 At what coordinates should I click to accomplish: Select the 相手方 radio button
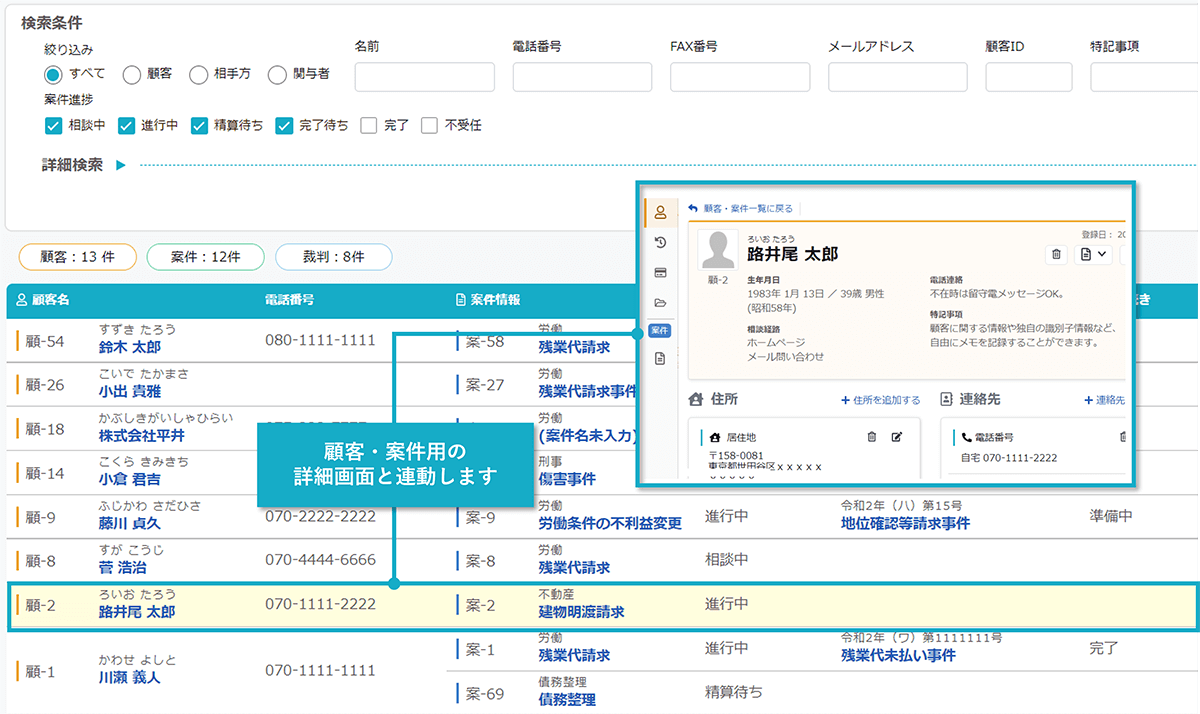tap(197, 74)
